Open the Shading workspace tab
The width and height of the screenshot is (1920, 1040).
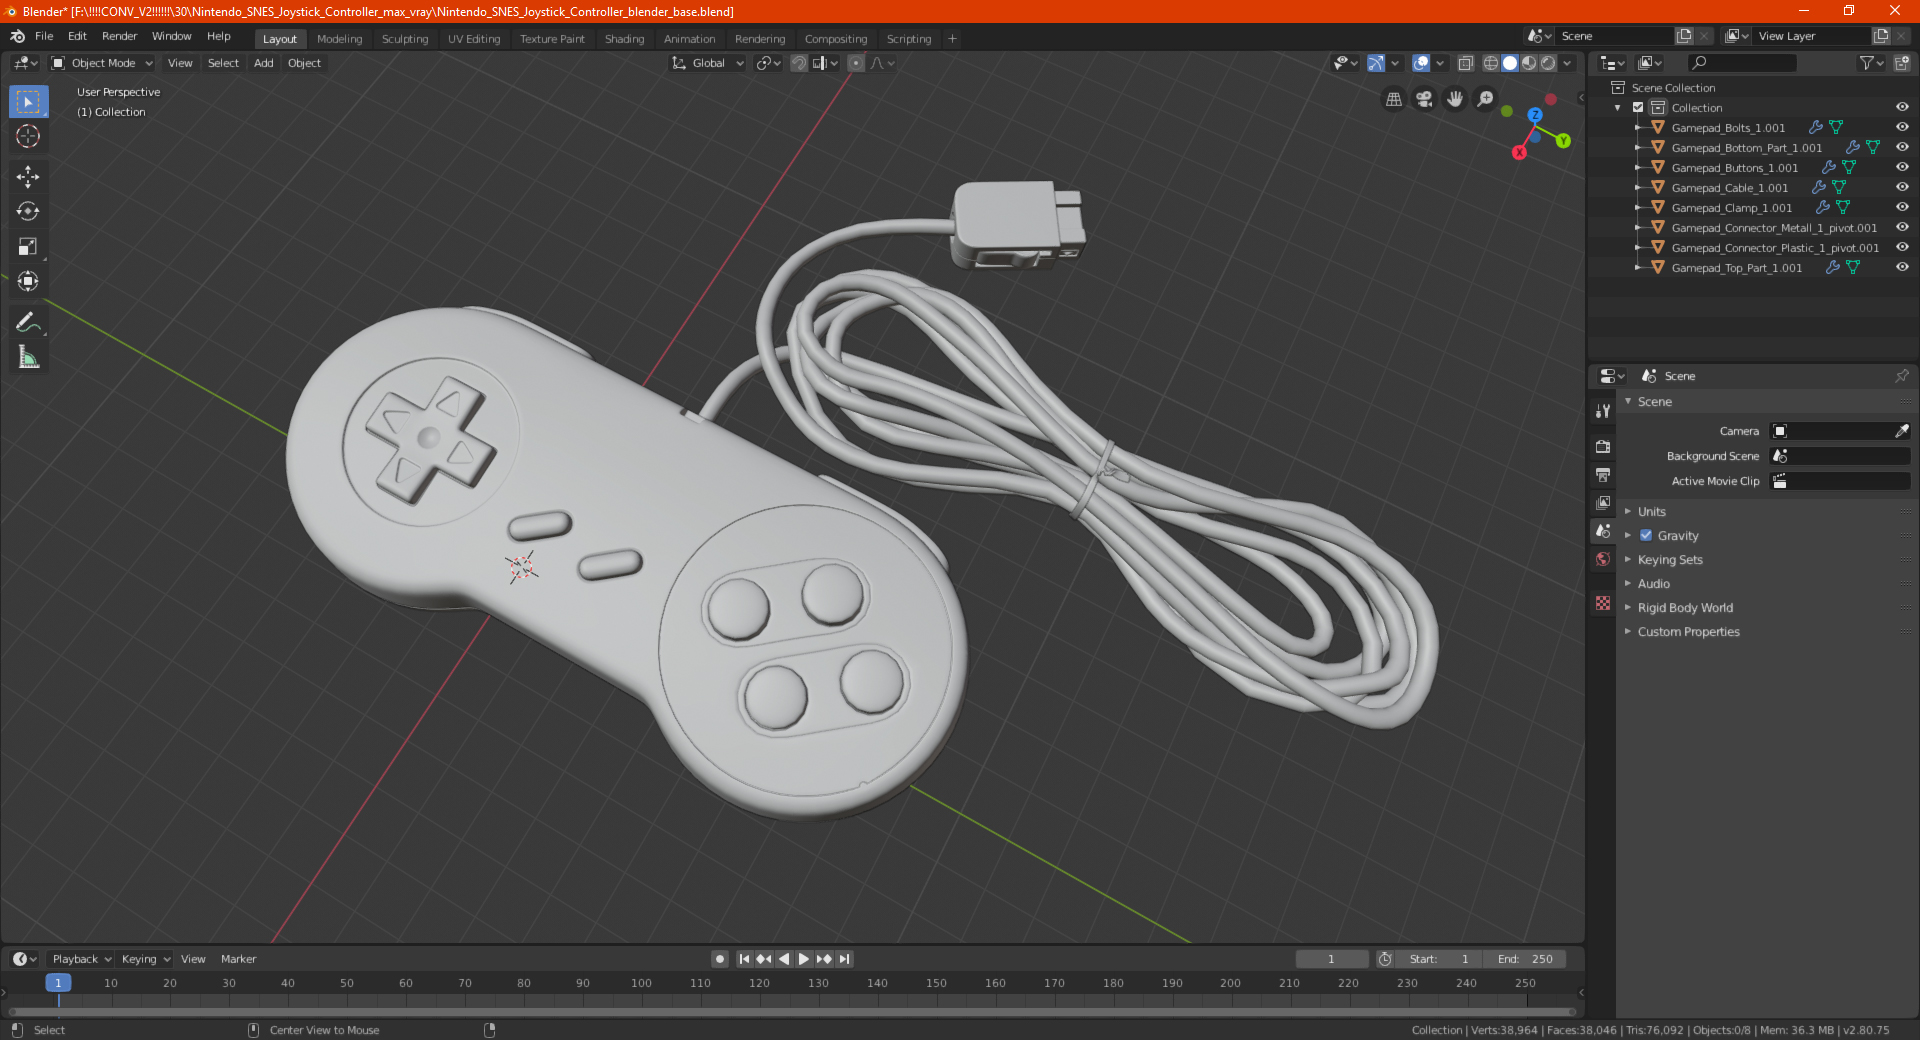tap(624, 39)
